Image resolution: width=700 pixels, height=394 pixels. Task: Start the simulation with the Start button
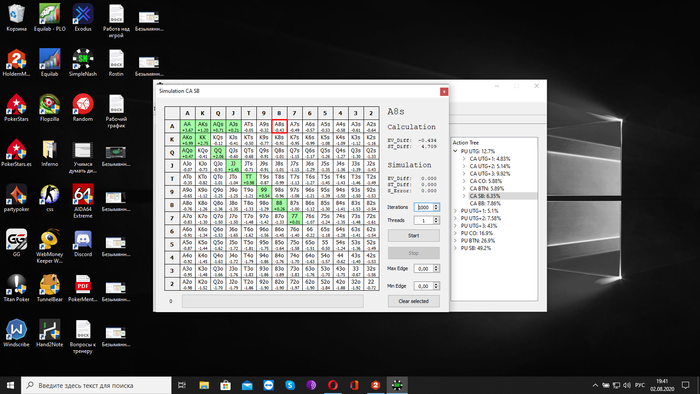tap(413, 235)
